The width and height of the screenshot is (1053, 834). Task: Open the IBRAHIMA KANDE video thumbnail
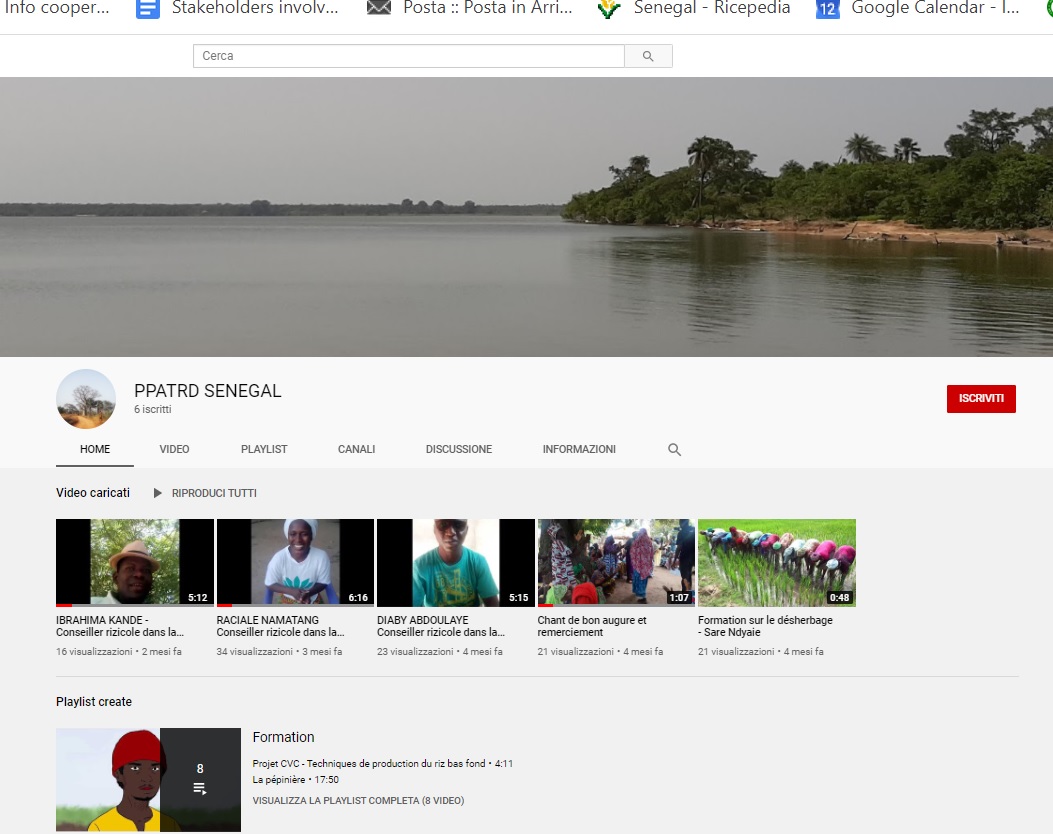coord(135,563)
